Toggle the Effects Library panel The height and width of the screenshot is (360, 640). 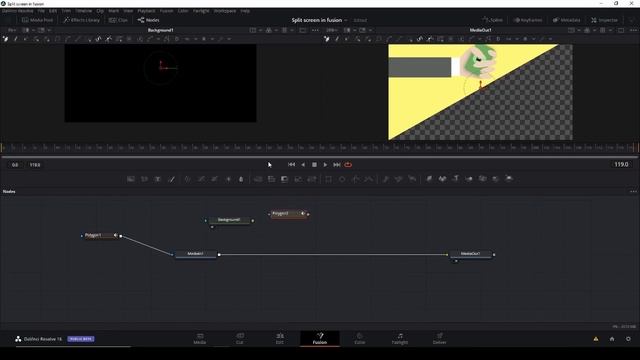[81, 20]
